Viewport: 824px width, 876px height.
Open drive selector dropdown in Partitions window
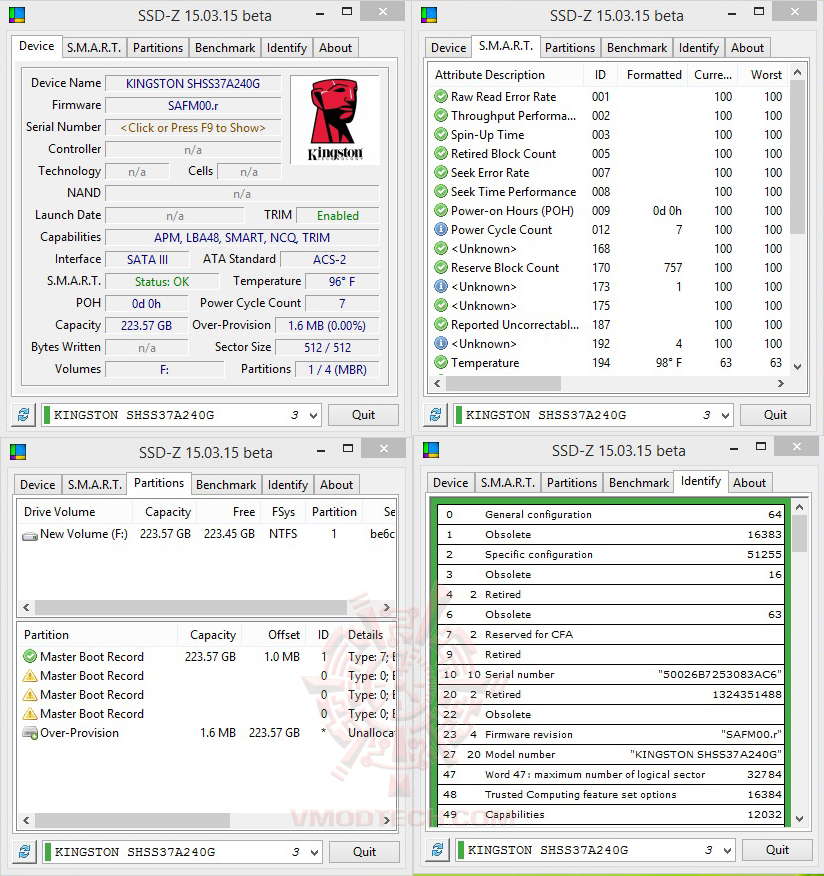click(315, 852)
